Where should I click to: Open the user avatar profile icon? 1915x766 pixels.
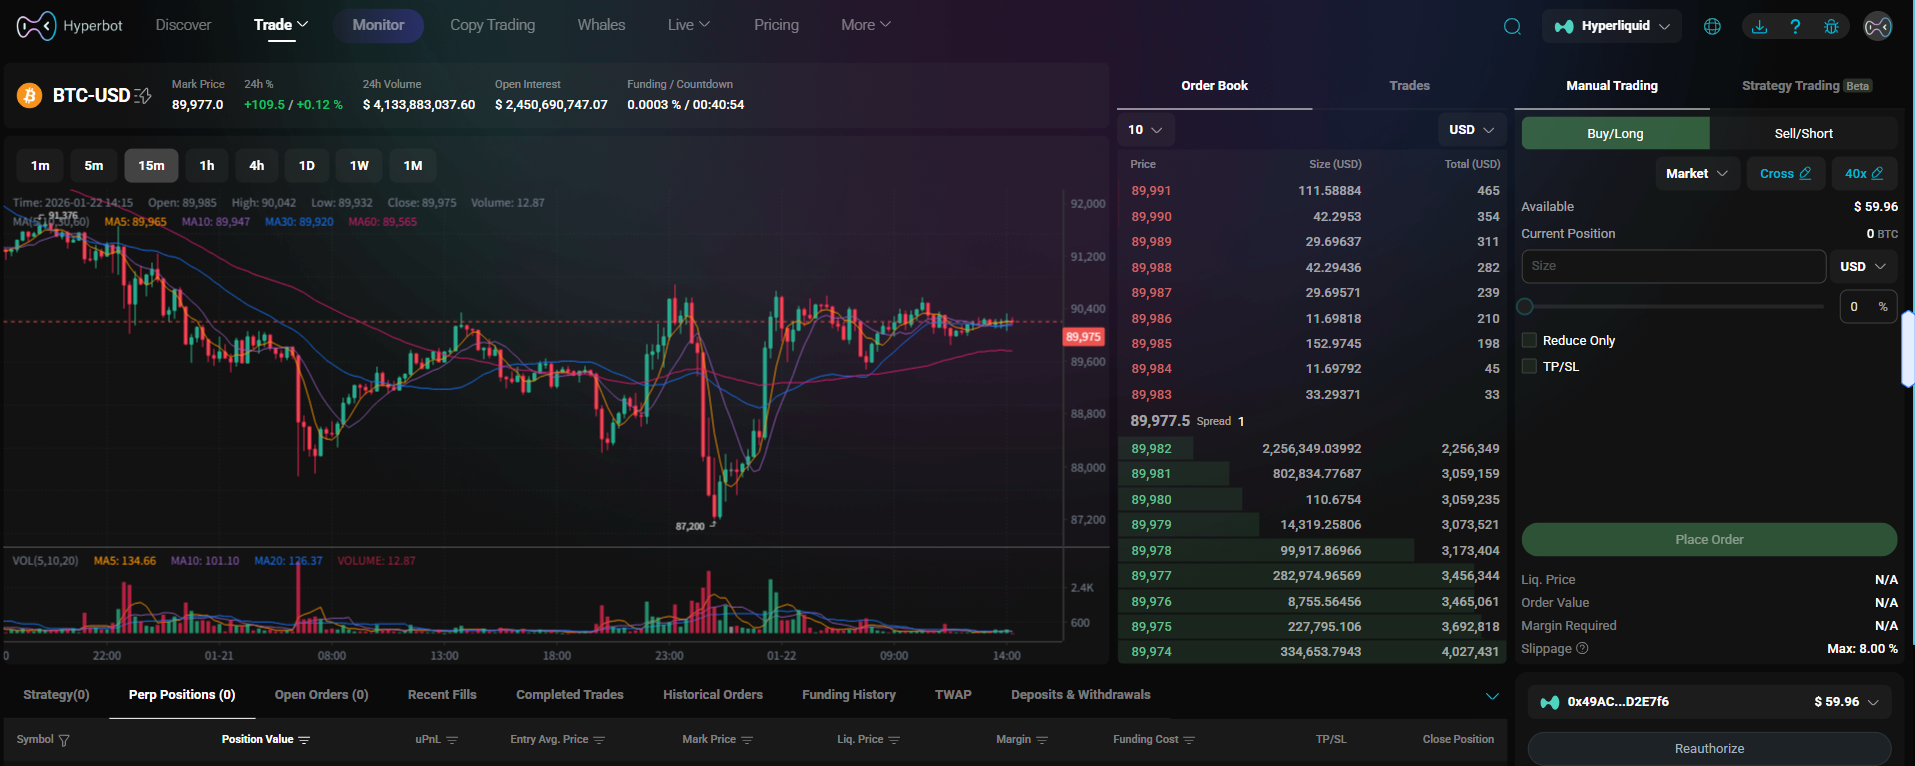[x=1877, y=26]
